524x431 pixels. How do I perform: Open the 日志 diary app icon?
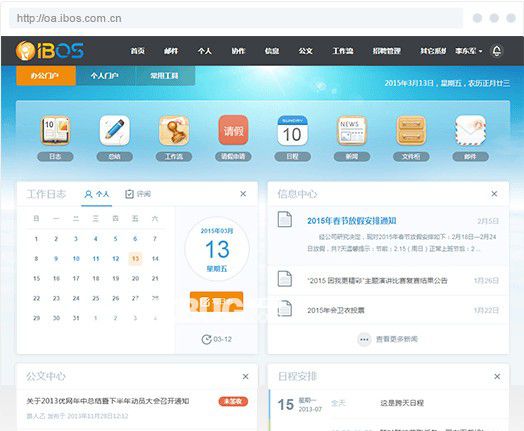55,131
